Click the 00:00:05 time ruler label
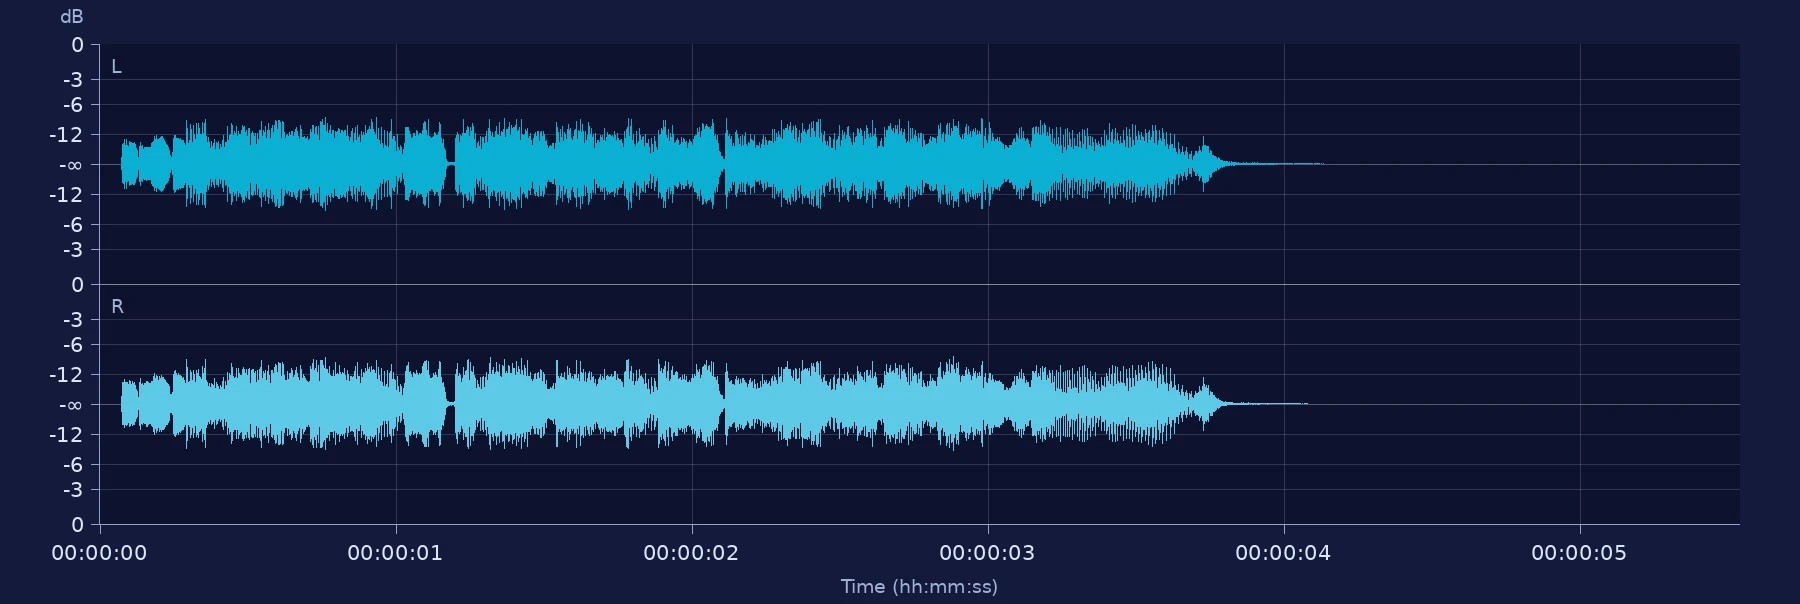The height and width of the screenshot is (604, 1800). pos(1579,553)
